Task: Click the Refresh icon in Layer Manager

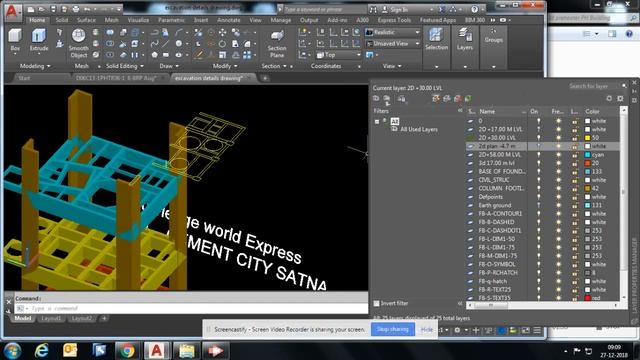Action: 609,98
